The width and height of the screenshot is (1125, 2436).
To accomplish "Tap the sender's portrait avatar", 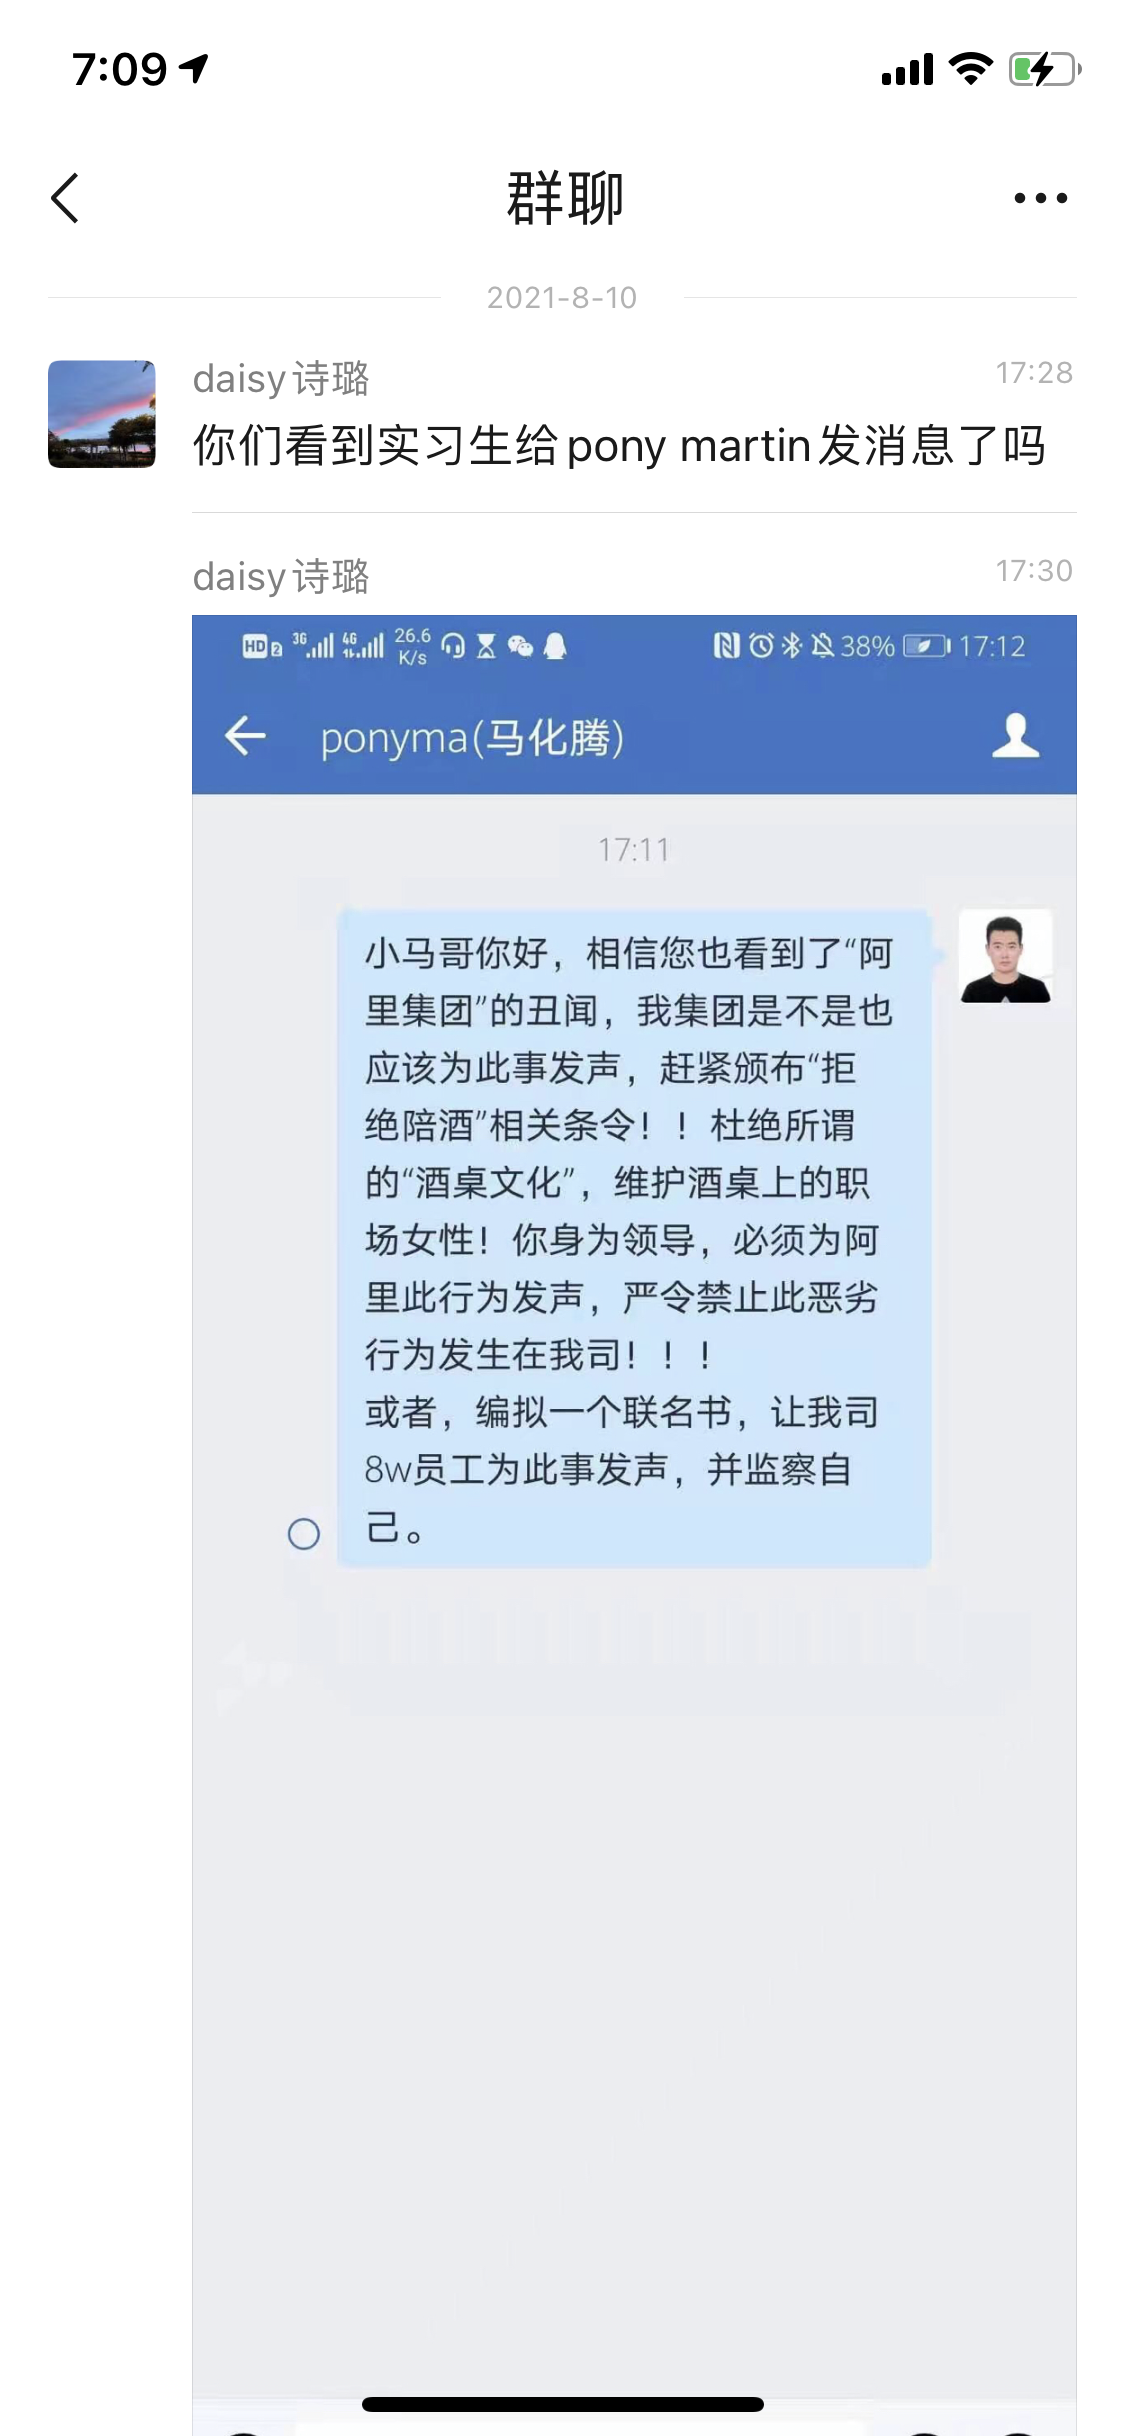I will tap(1005, 956).
